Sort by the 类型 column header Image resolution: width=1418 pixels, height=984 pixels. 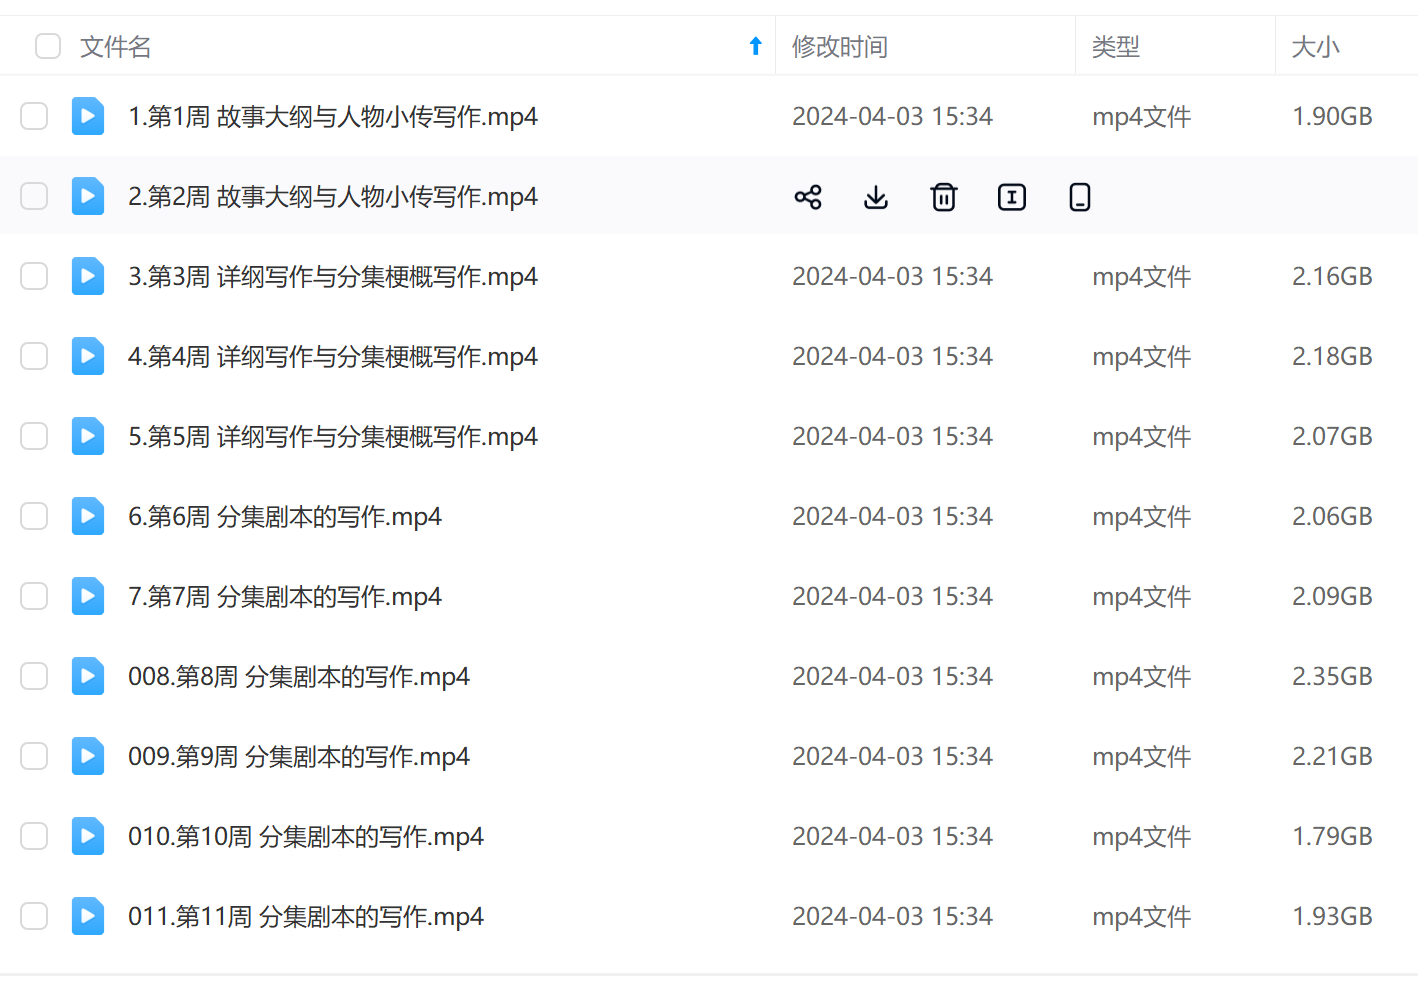[x=1116, y=47]
